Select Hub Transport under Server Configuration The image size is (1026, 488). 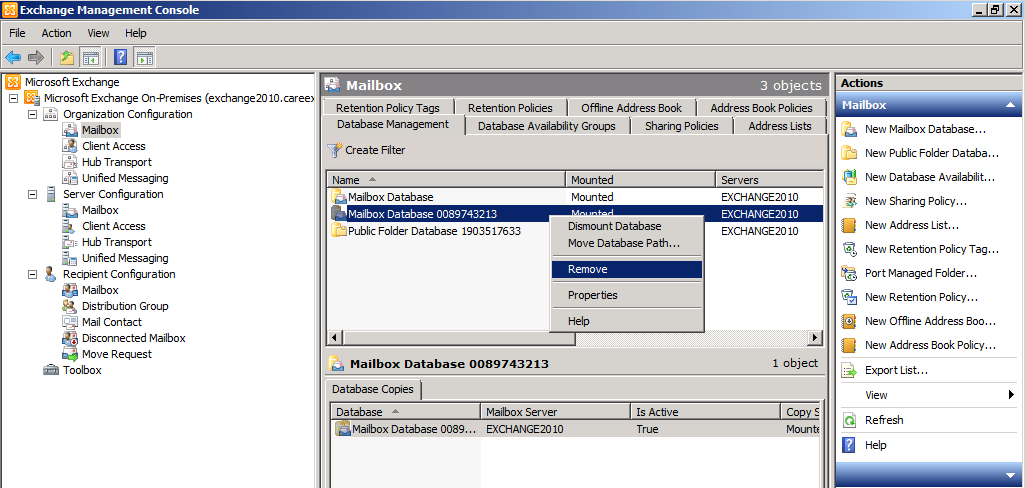click(x=116, y=242)
